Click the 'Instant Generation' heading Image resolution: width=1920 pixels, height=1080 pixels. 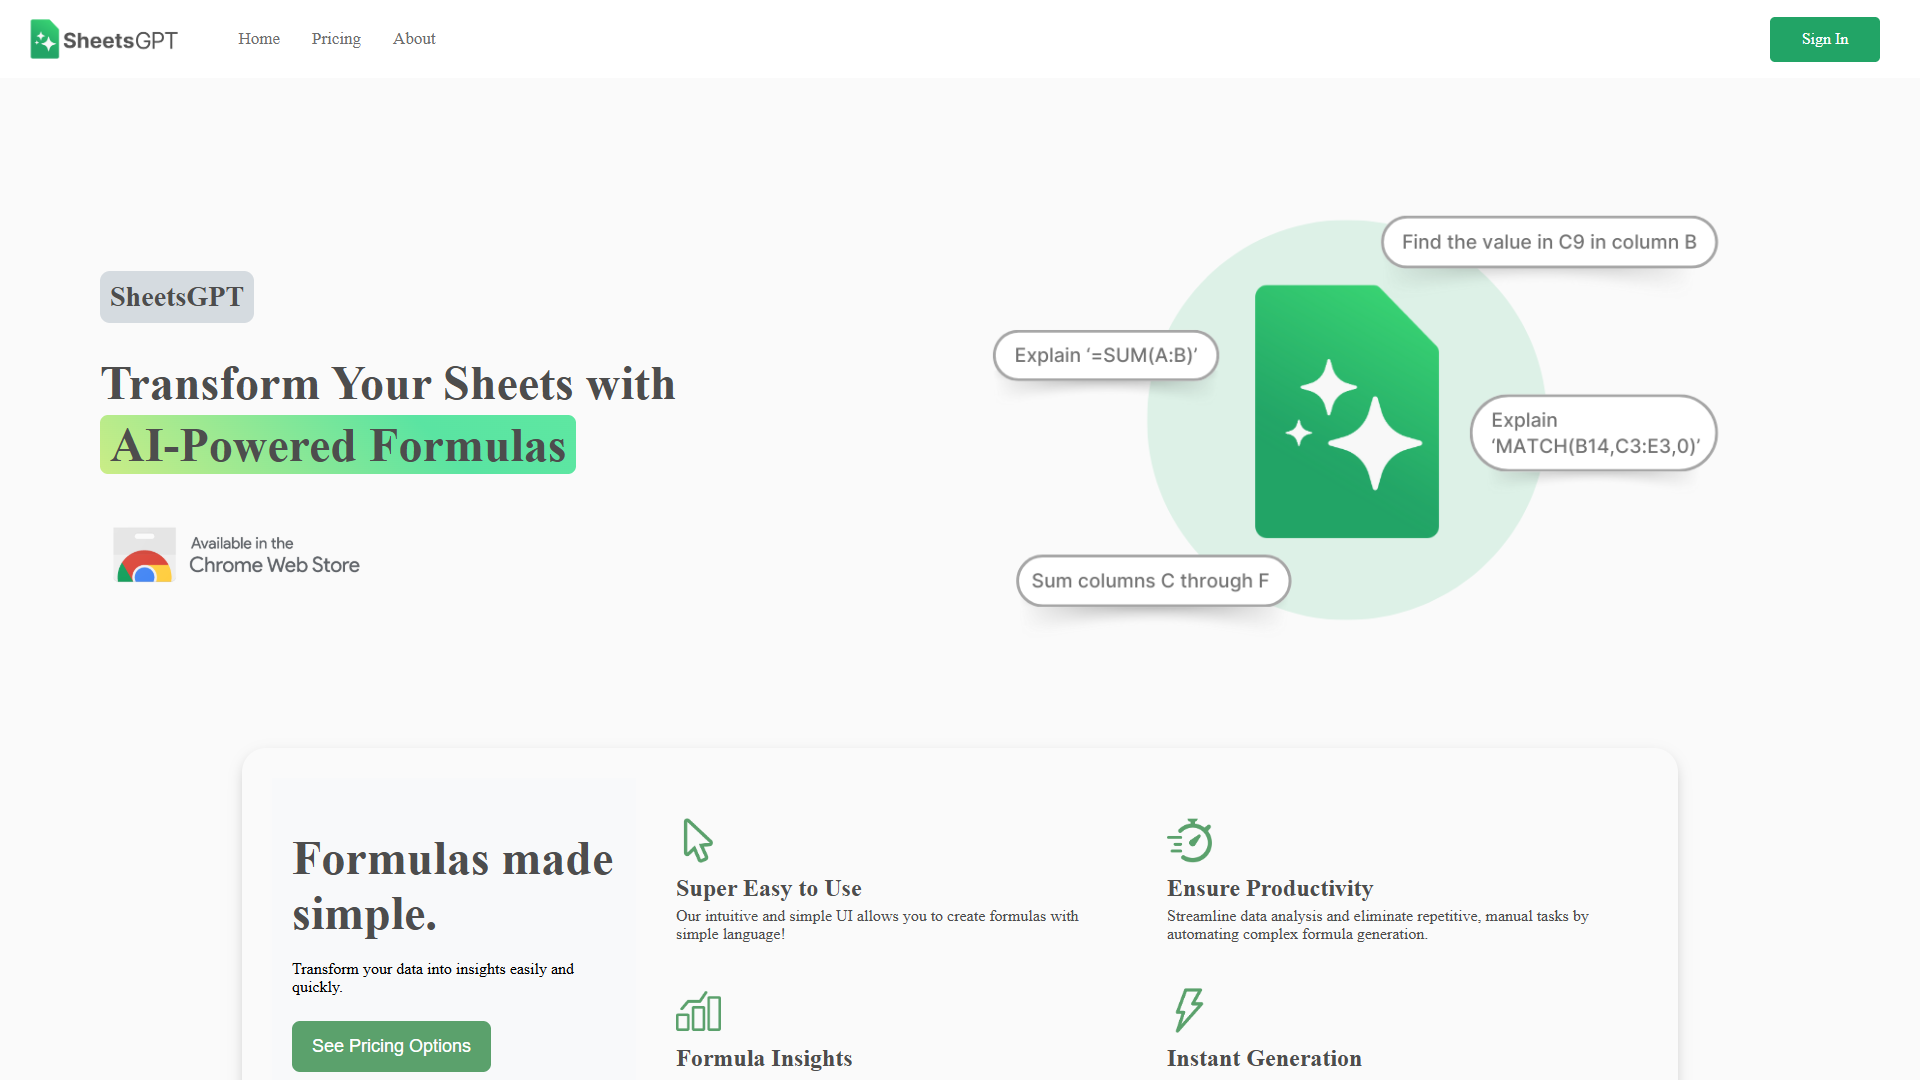click(x=1264, y=1058)
